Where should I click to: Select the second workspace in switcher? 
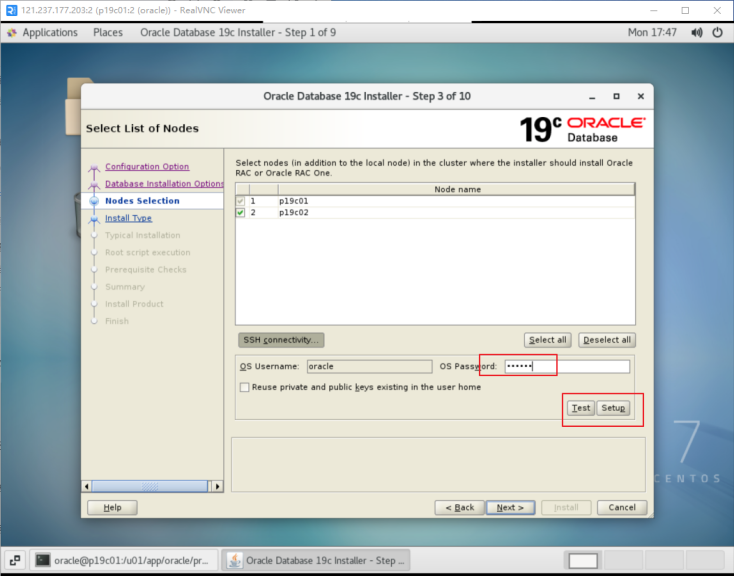(624, 560)
